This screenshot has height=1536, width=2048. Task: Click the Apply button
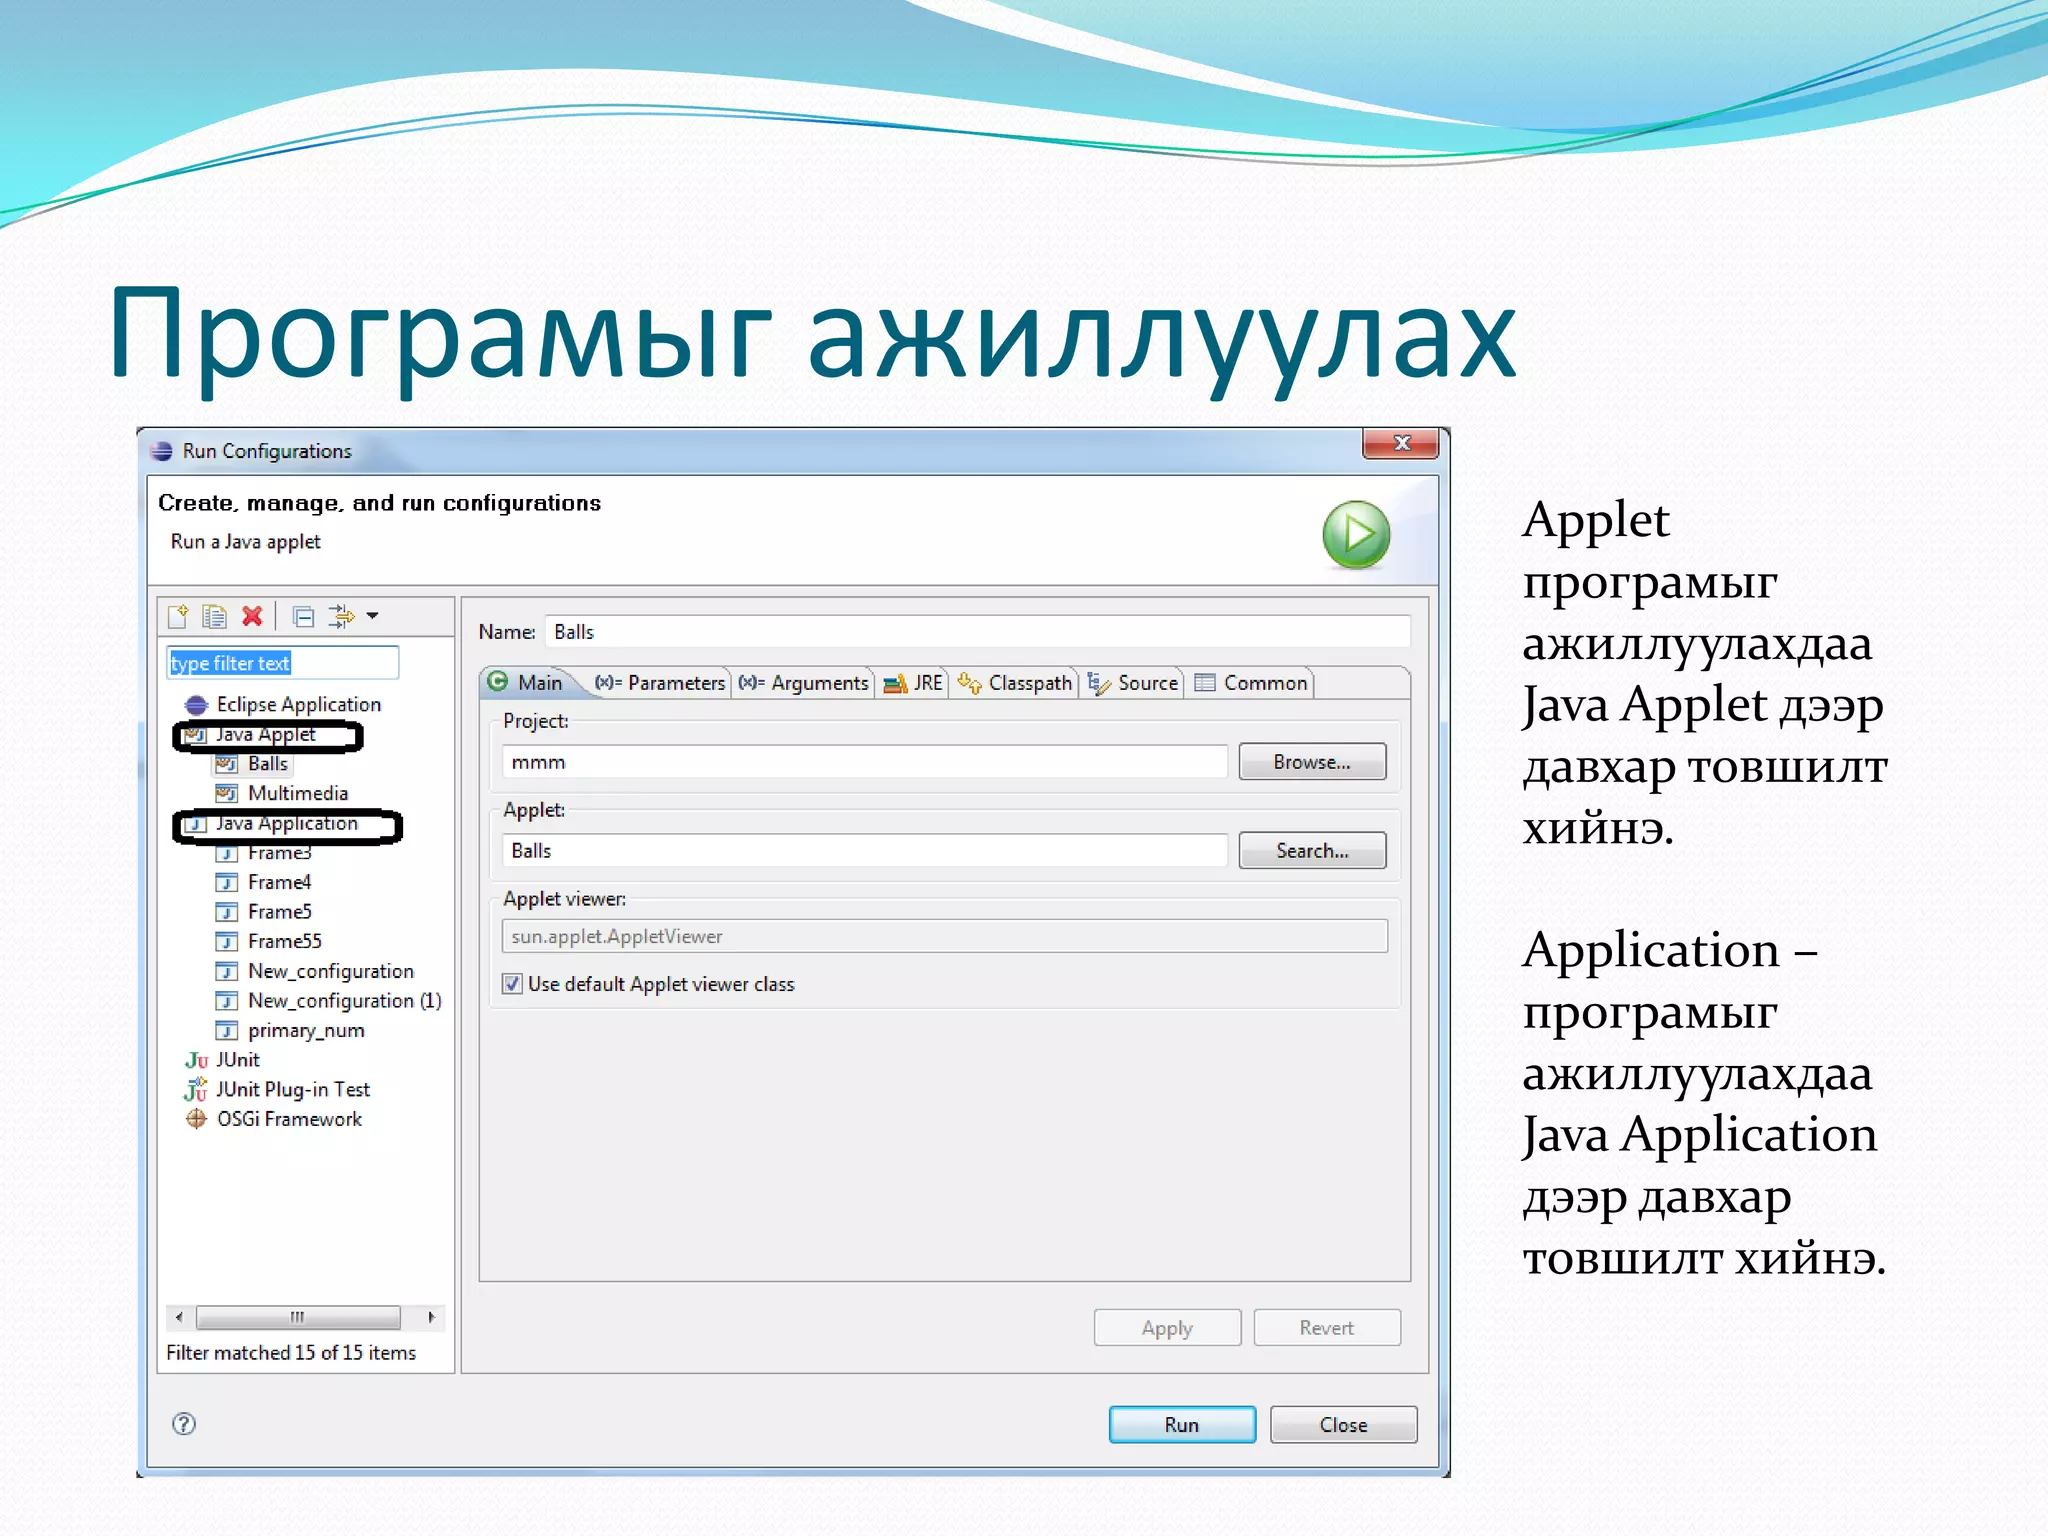(1167, 1328)
